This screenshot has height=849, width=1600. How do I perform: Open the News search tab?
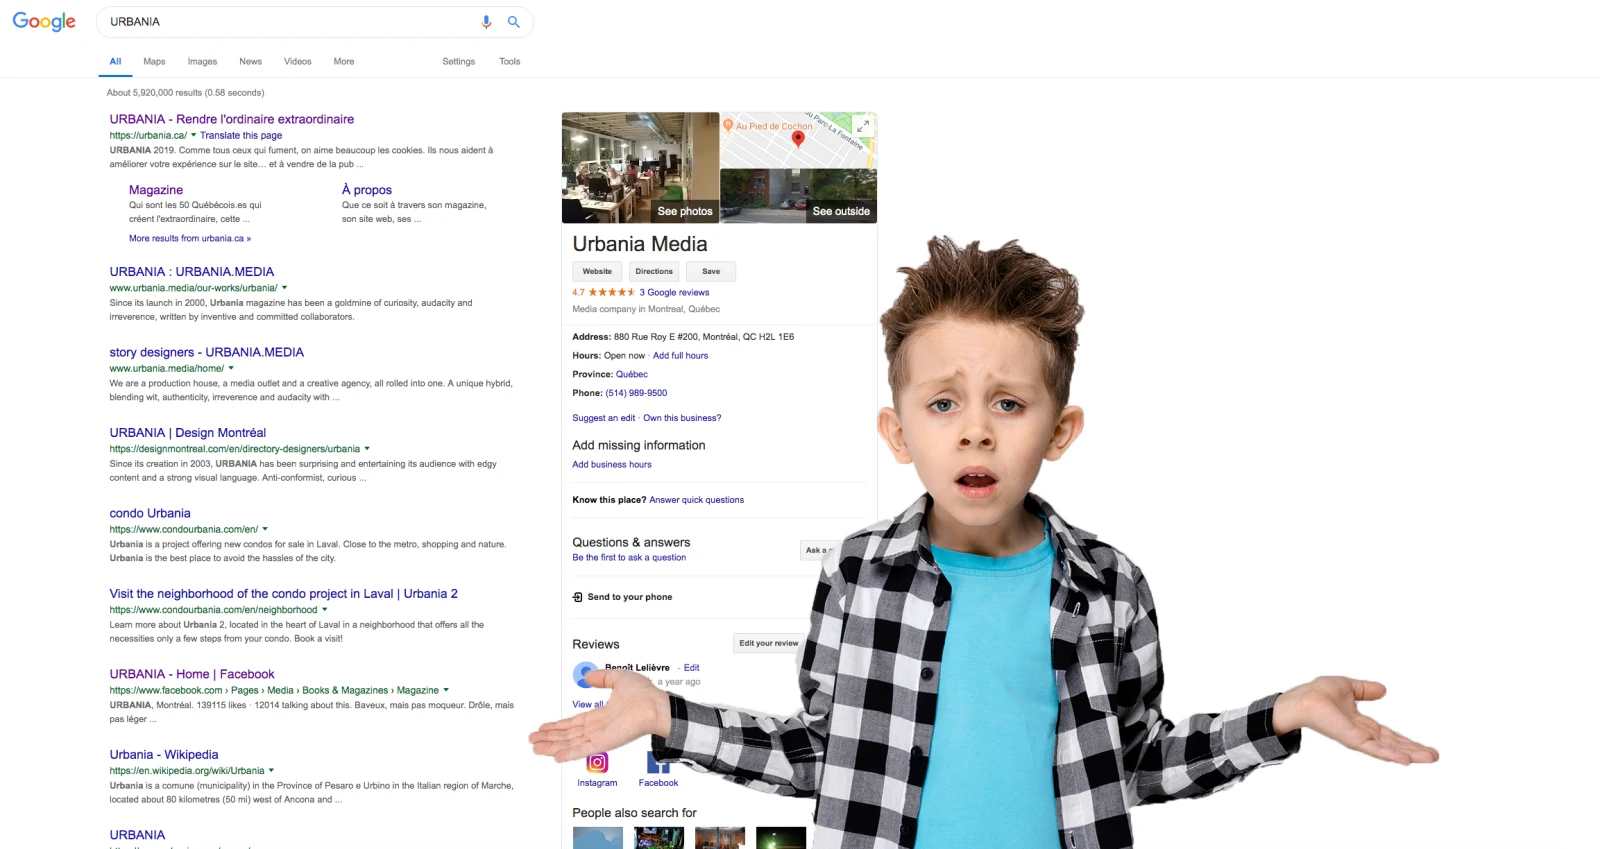point(250,62)
